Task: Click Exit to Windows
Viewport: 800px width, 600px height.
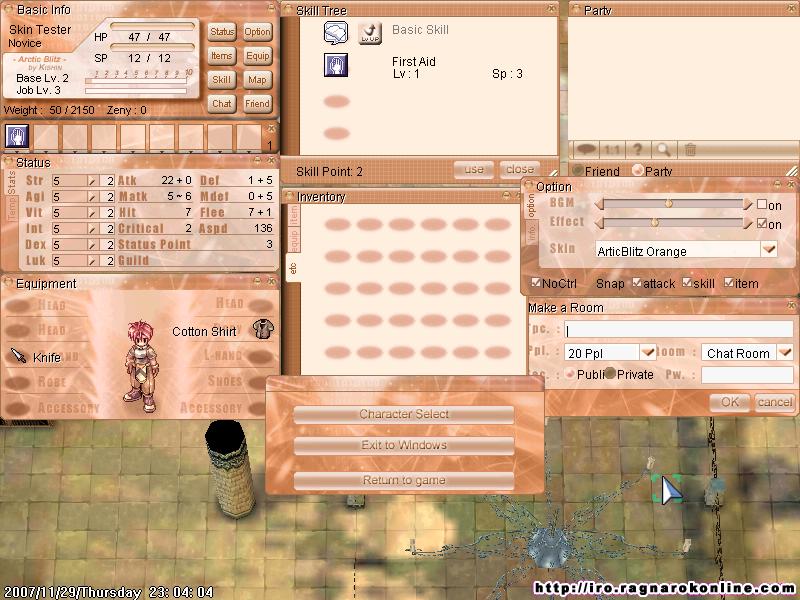Action: pyautogui.click(x=404, y=445)
